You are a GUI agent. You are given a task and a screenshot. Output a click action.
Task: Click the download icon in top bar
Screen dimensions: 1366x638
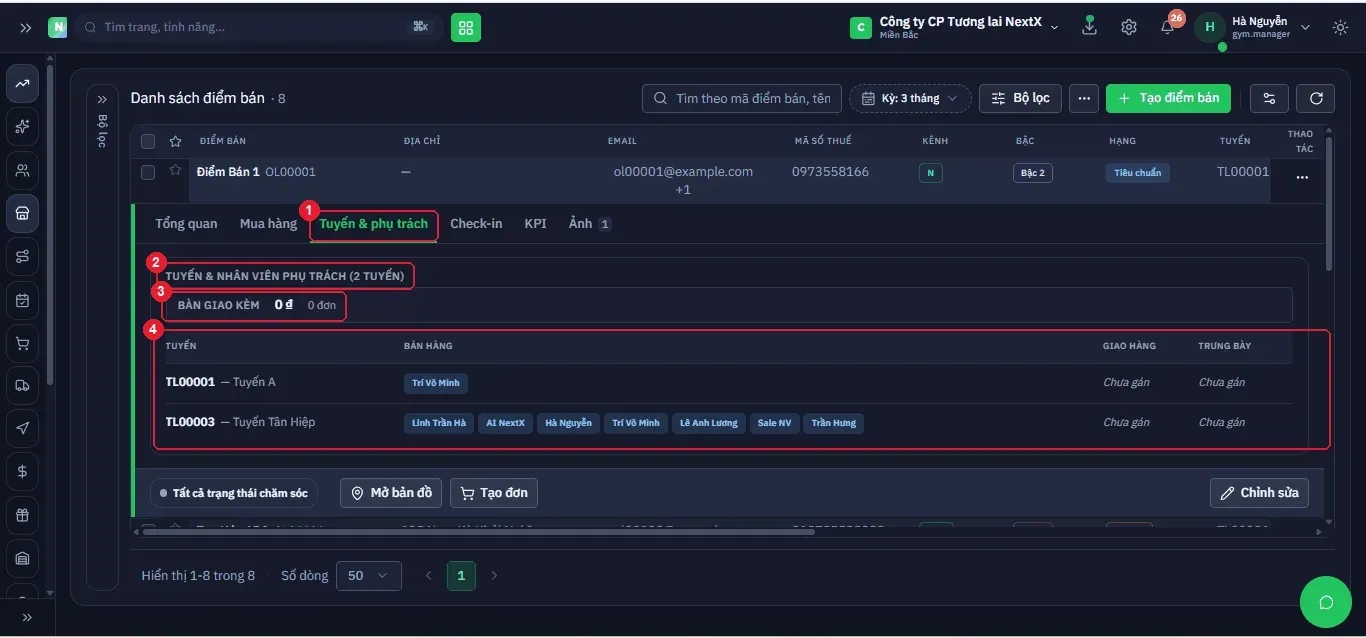[1090, 27]
